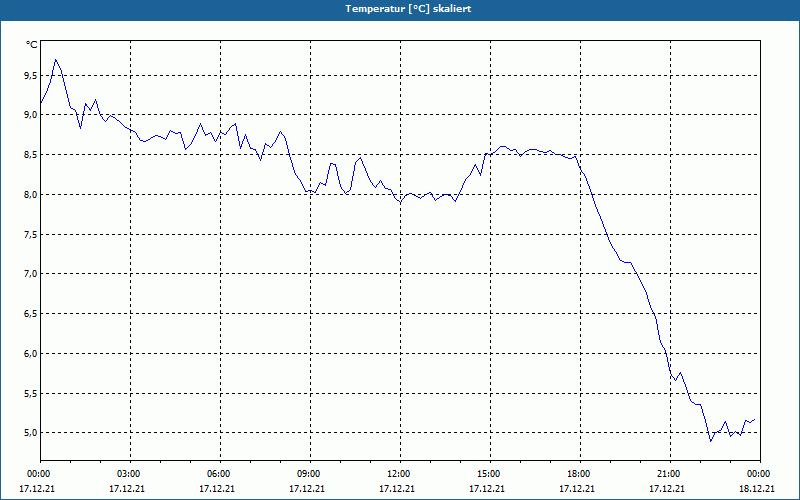Click the title 'Temperatur [°C] skaliert'

click(x=408, y=9)
